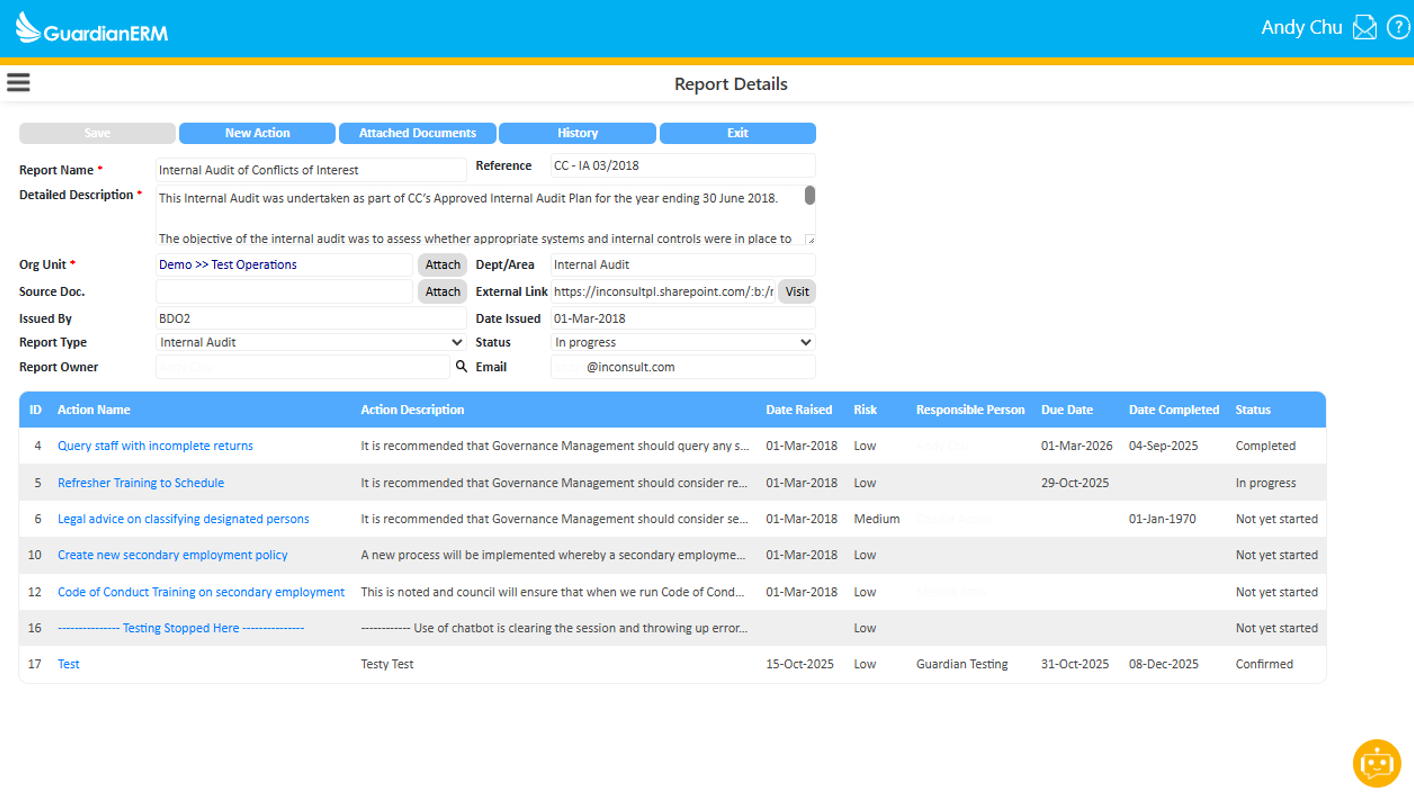
Task: Click the help question mark icon
Action: pos(1397,28)
